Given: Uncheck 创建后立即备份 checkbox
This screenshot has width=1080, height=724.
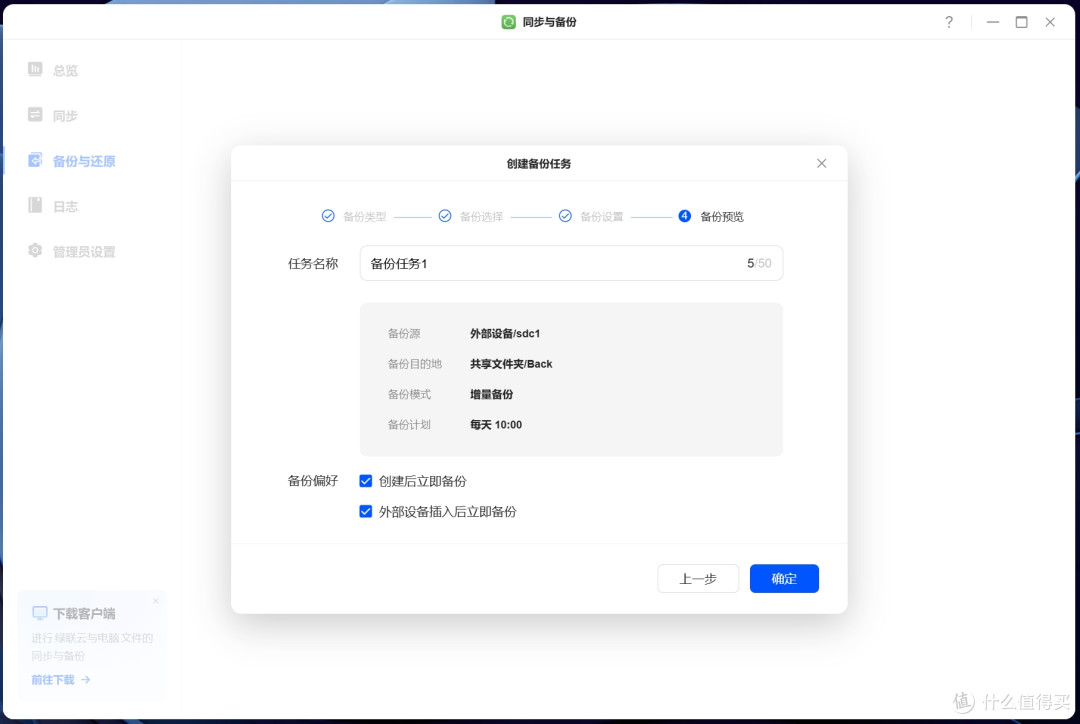Looking at the screenshot, I should click(366, 481).
